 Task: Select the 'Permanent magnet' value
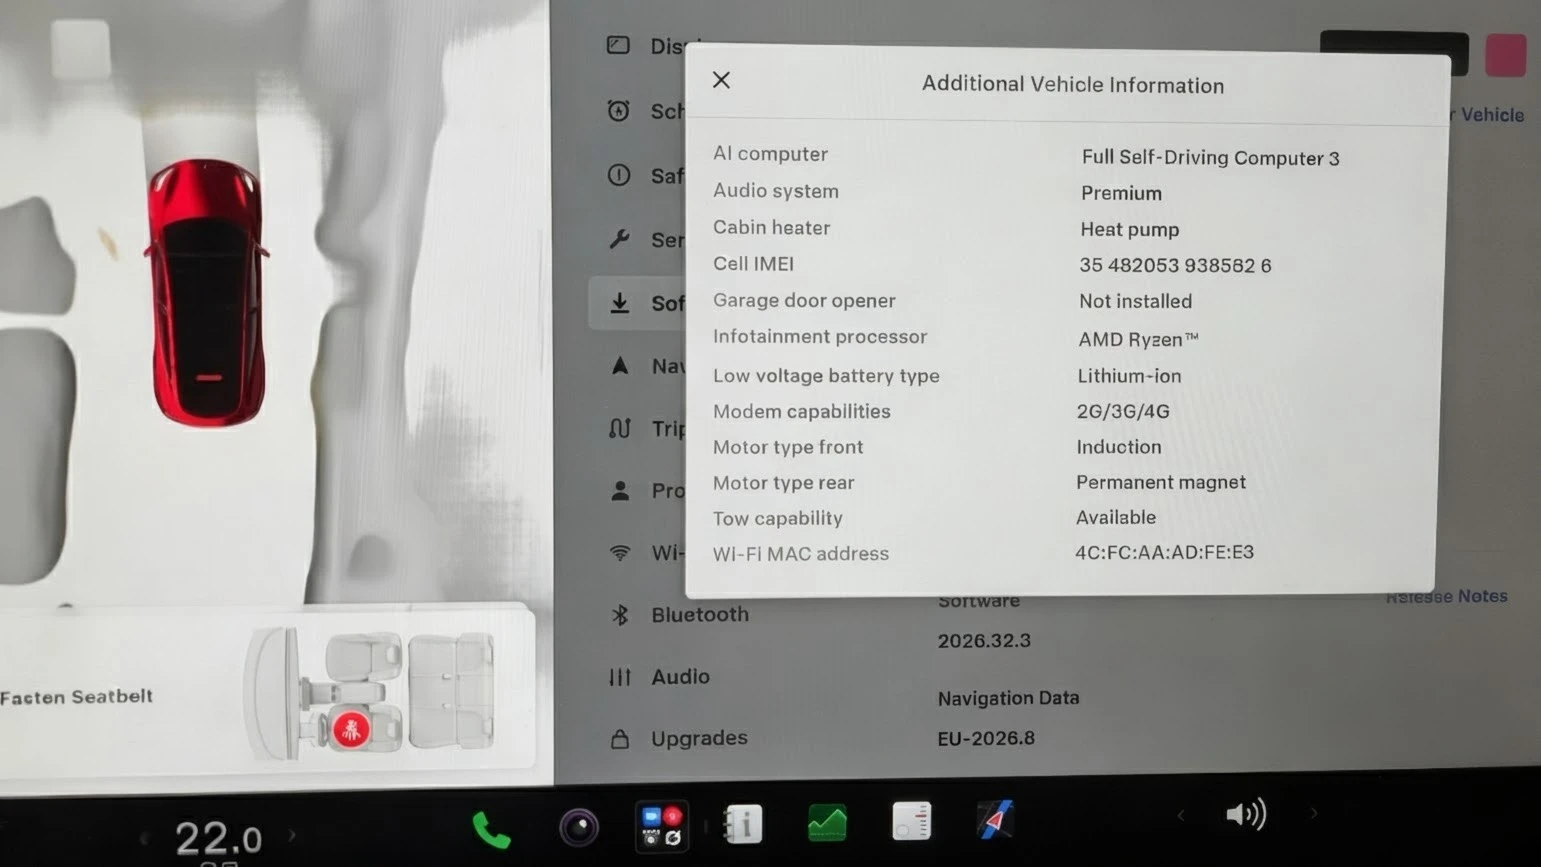[1160, 482]
